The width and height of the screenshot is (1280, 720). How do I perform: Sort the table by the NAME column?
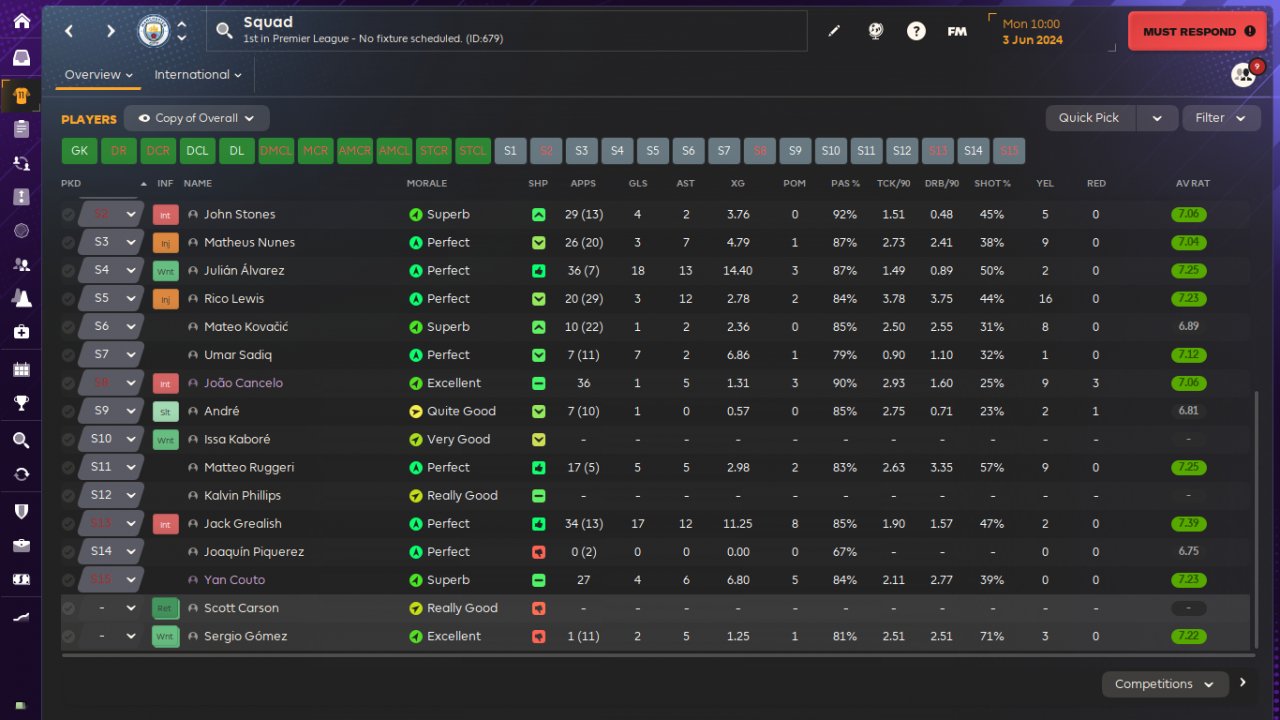198,184
